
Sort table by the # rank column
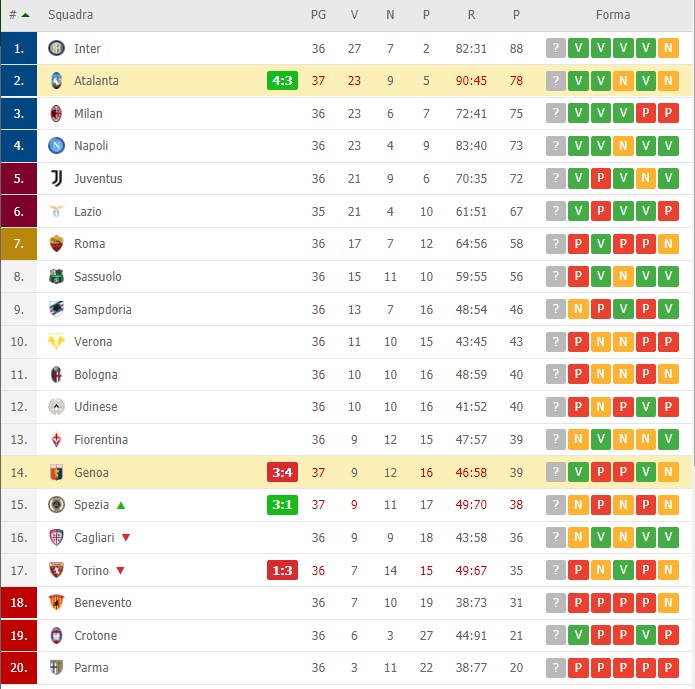coord(19,15)
